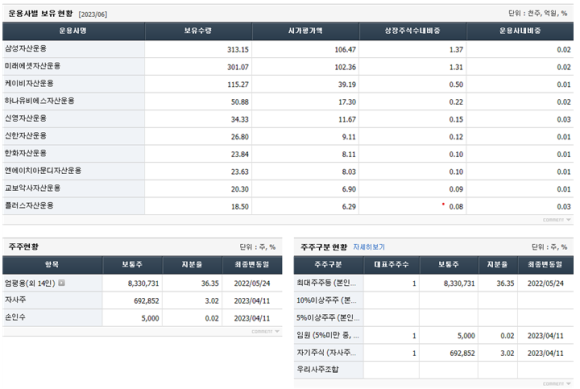Viewport: 580px width, 389px height.
Task: Click the 보유수량 column header
Action: pyautogui.click(x=198, y=31)
